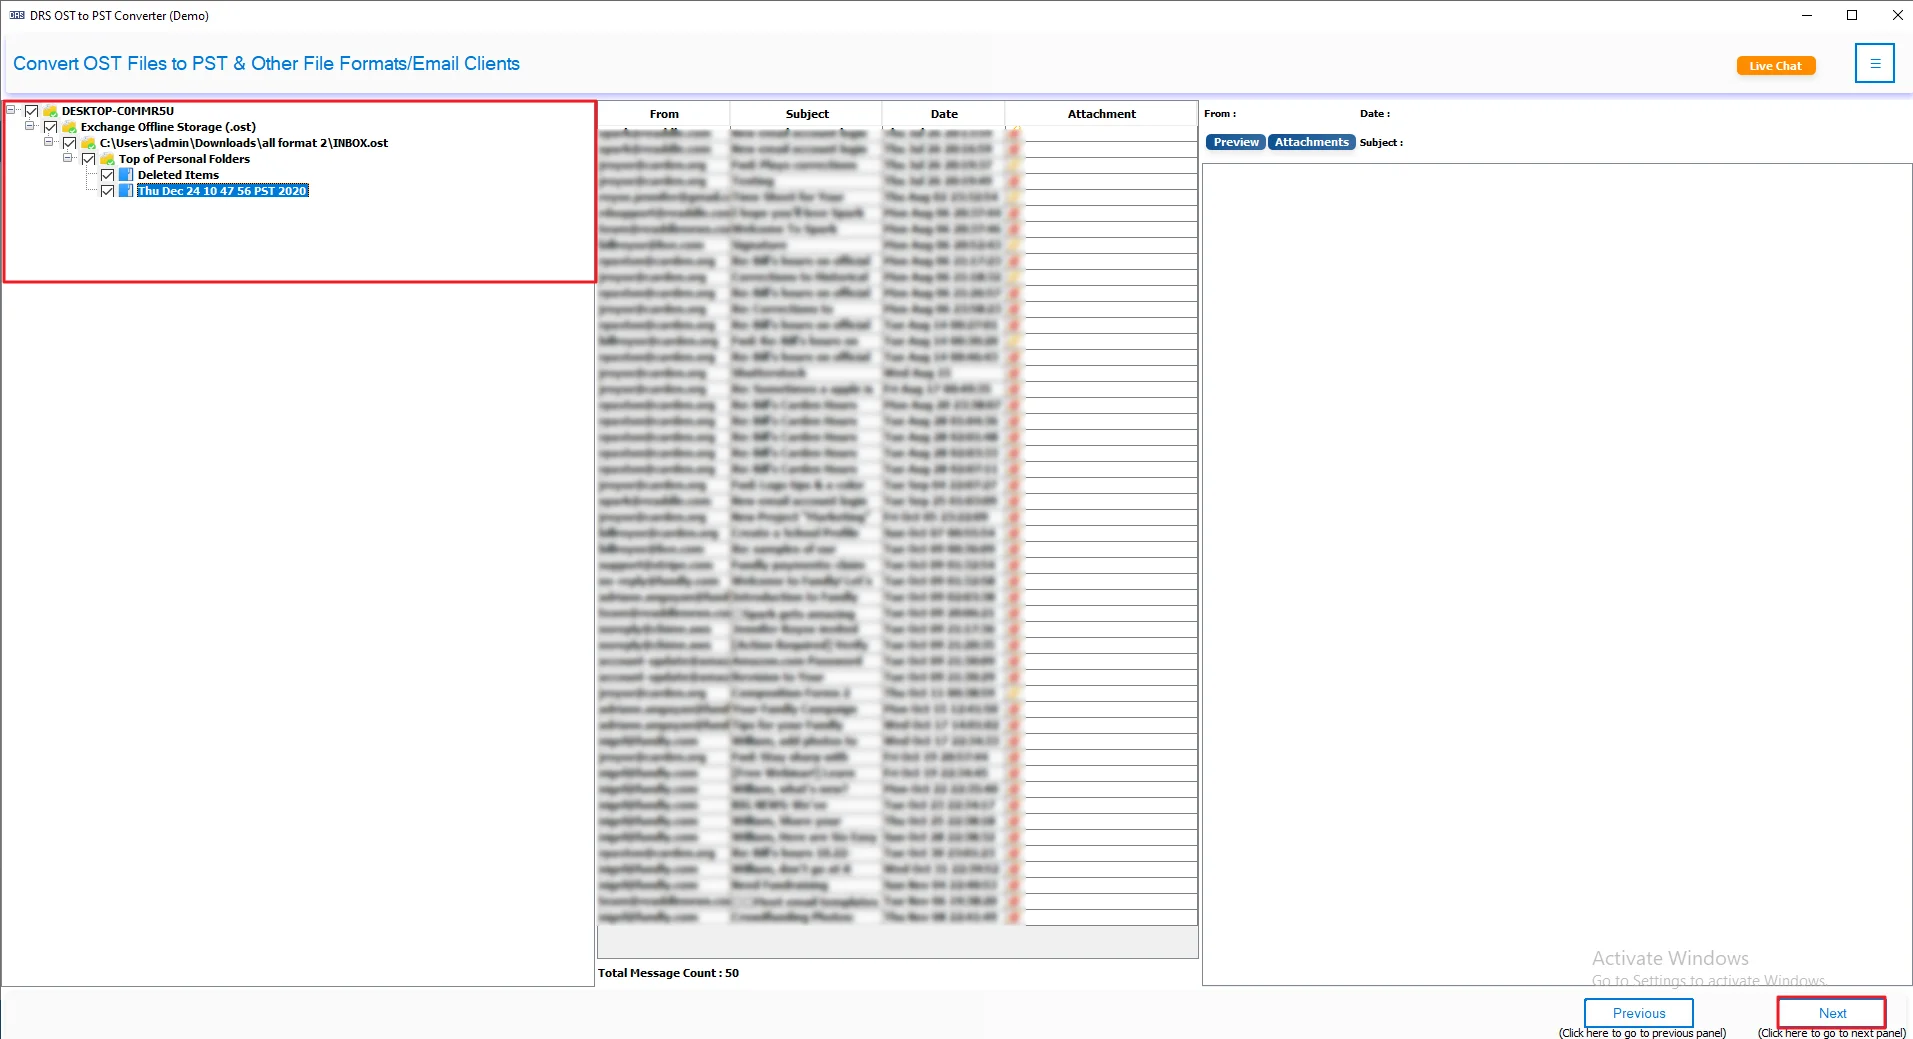Click the heading Convert OST Files to PST
This screenshot has width=1913, height=1039.
click(x=266, y=63)
